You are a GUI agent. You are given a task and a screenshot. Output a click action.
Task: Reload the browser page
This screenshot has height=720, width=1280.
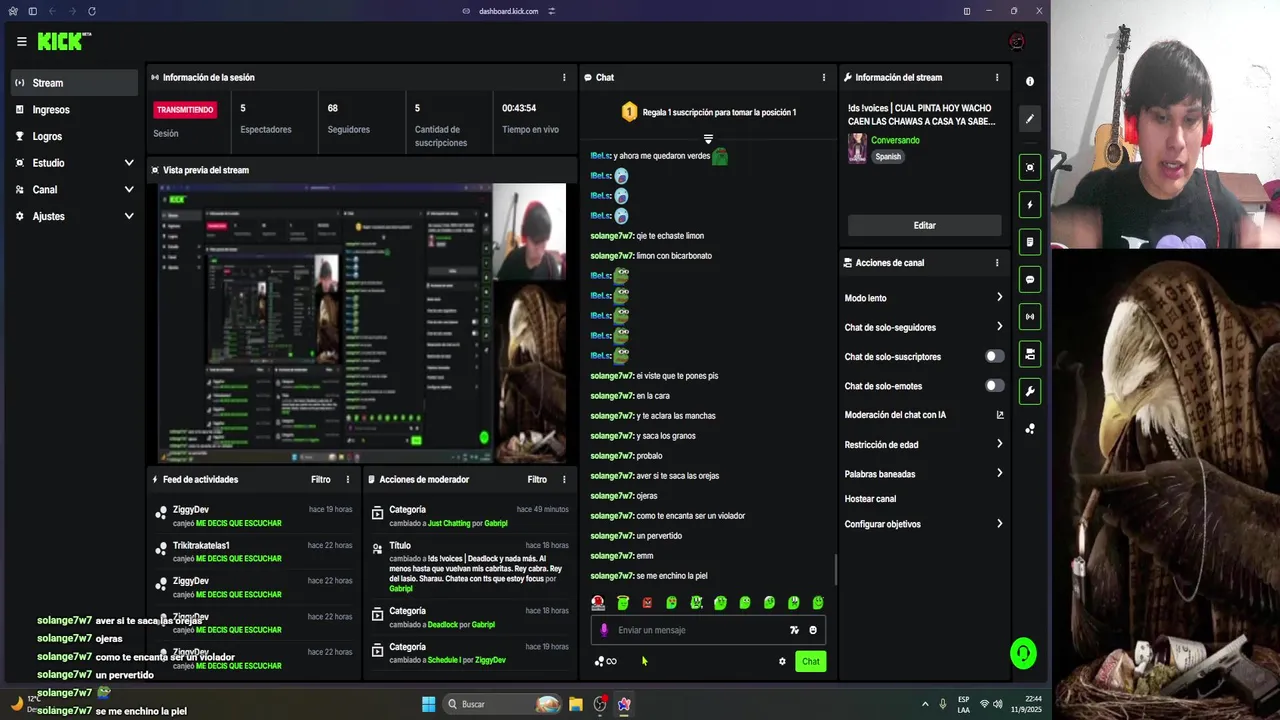click(92, 11)
